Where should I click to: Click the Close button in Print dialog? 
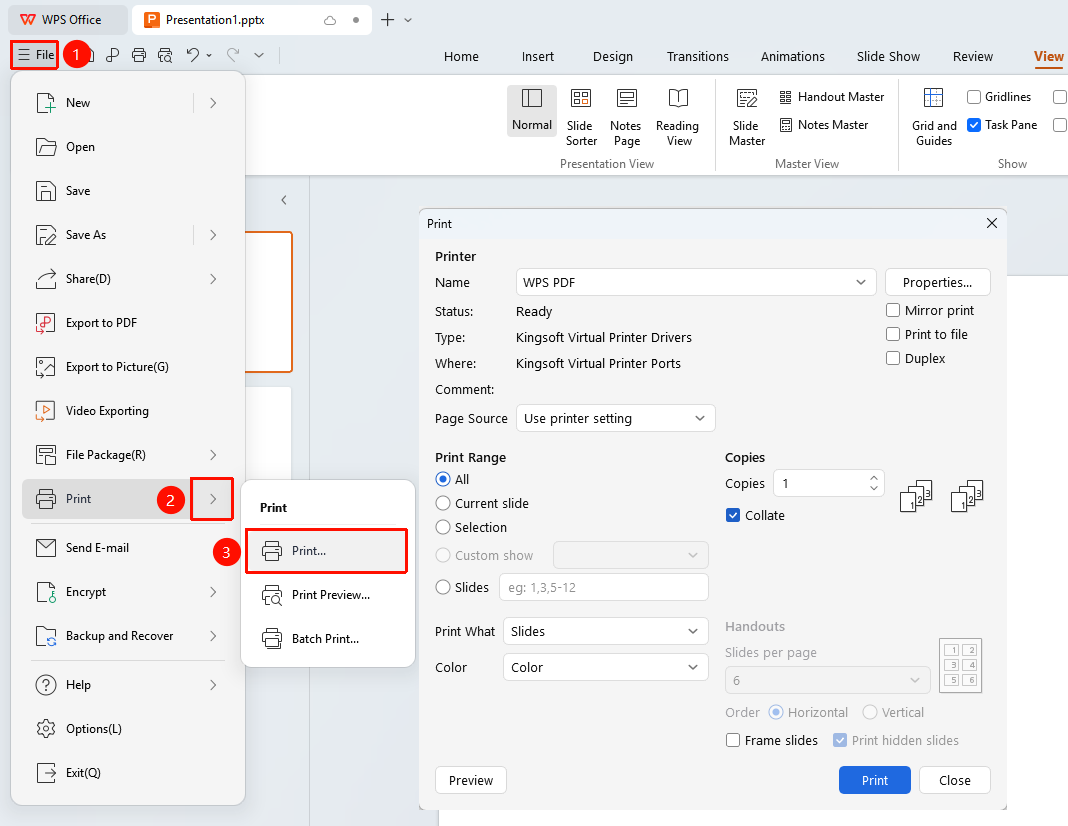point(954,780)
